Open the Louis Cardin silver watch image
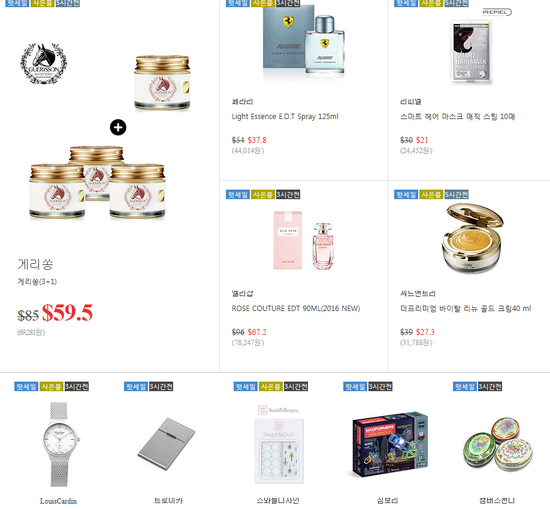550x509 pixels. [59, 444]
